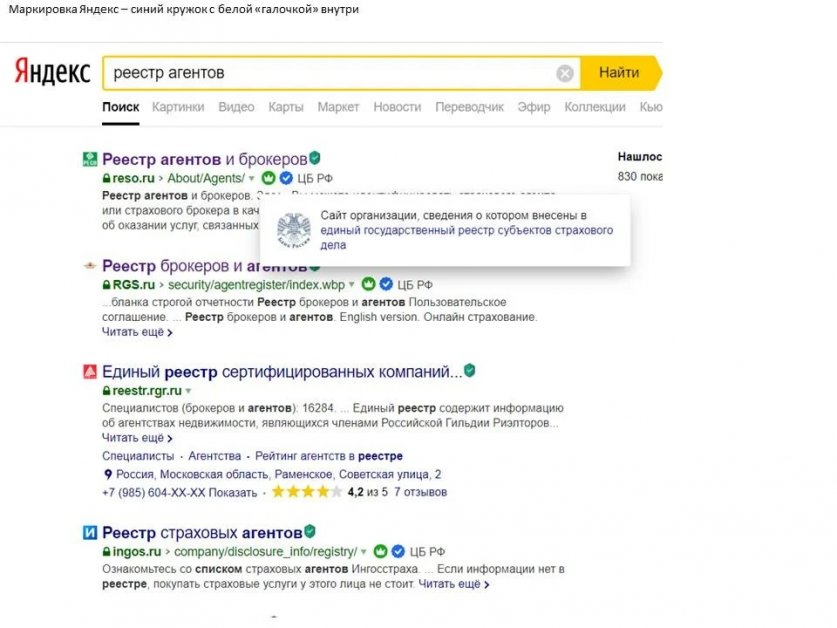Click the map pin icon before Россия address

tap(108, 474)
